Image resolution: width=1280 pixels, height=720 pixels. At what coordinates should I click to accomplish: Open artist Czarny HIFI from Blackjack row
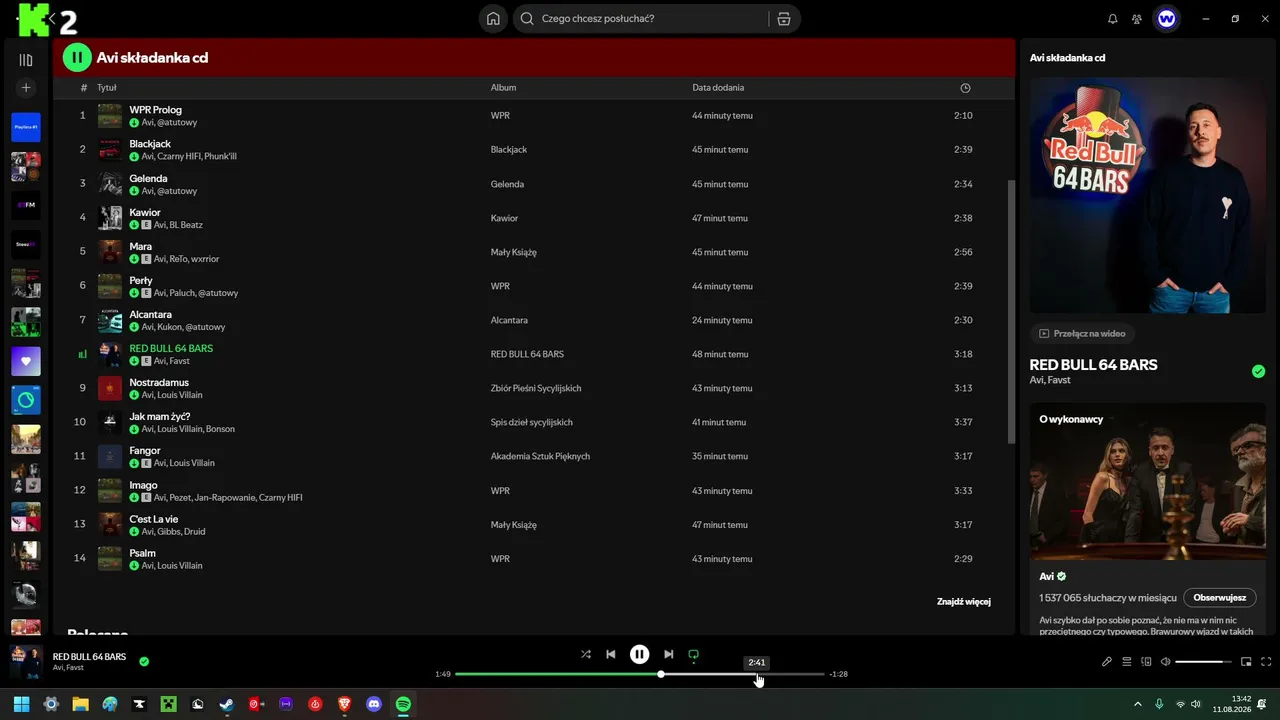click(179, 157)
